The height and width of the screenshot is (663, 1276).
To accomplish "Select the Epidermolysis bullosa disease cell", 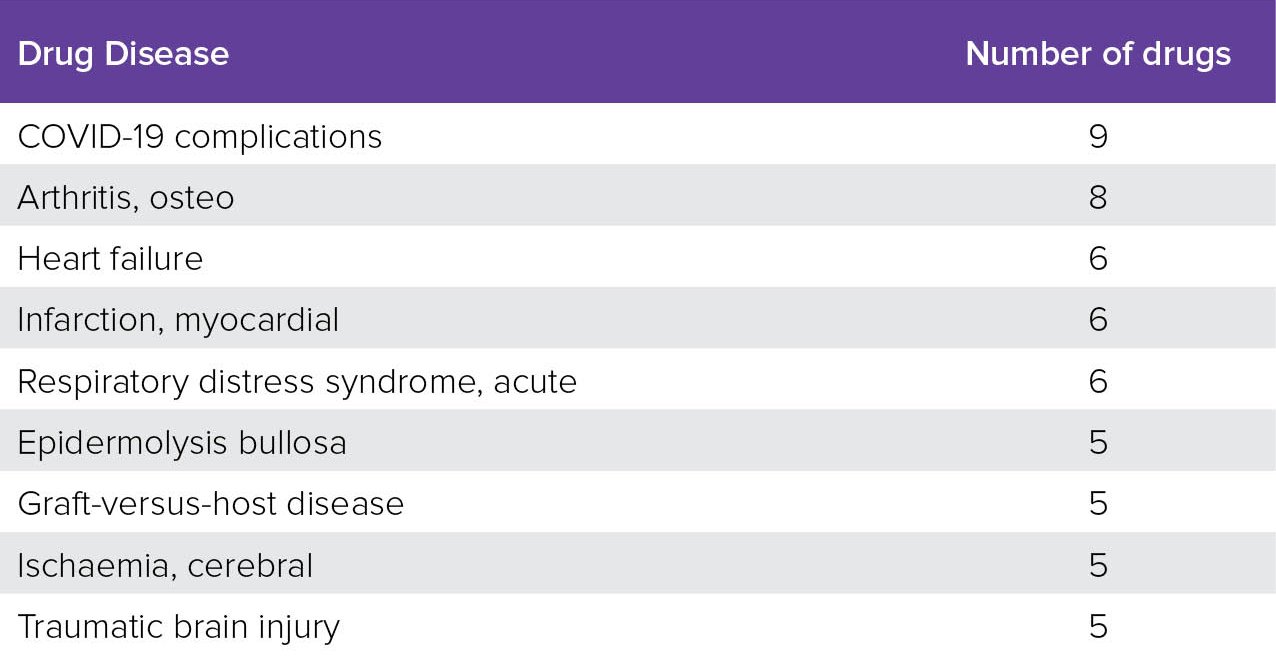I will point(182,443).
